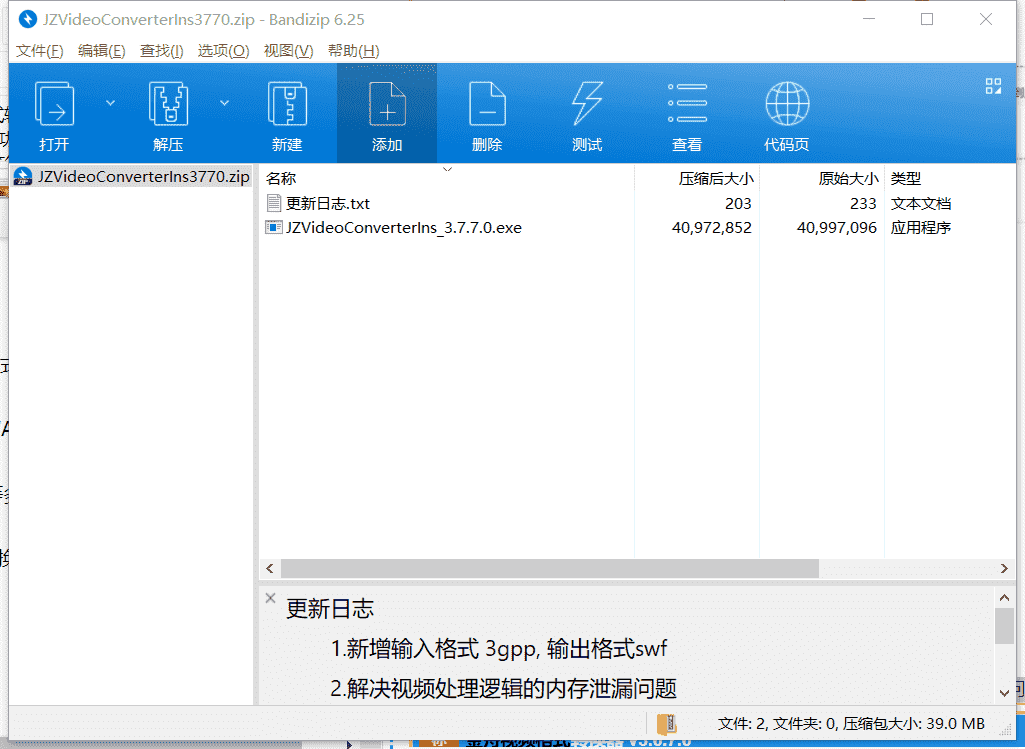Click the preview line about 3gpp input format
The image size is (1025, 749).
point(499,648)
